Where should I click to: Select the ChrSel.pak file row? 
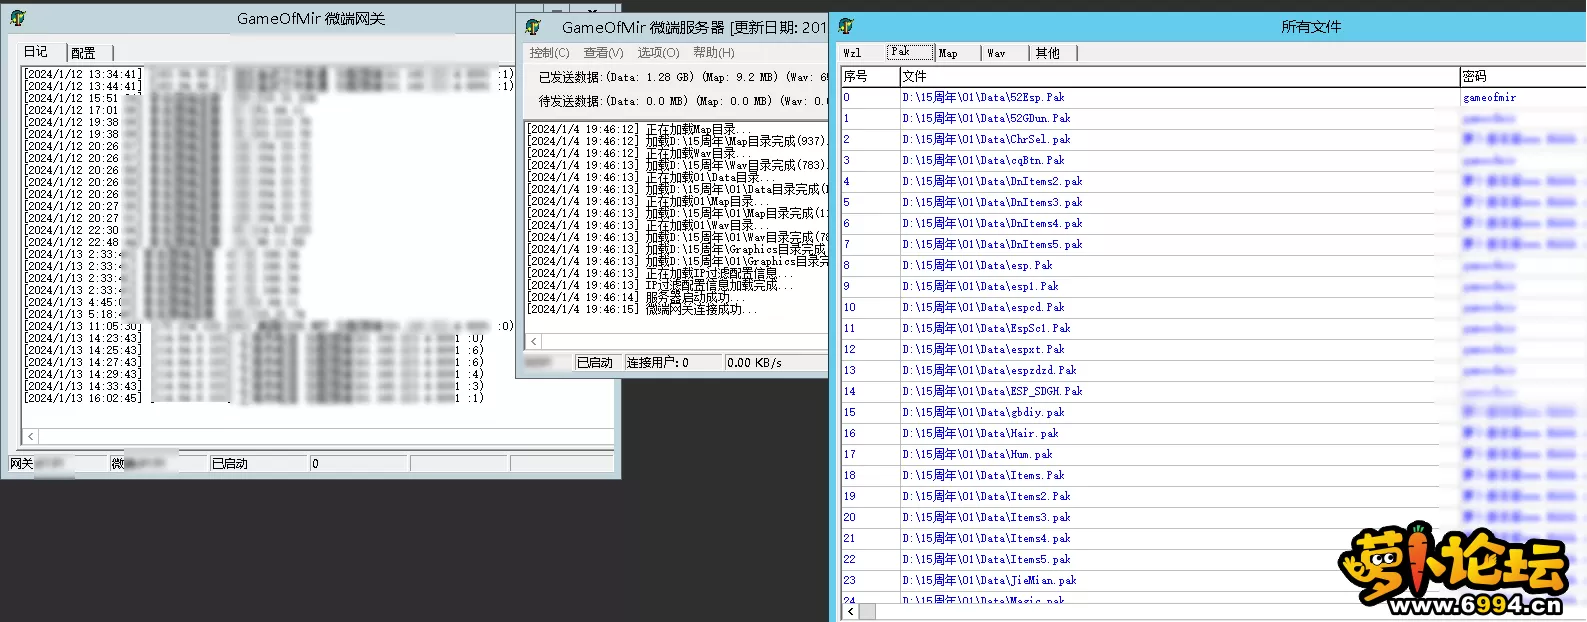[x=1213, y=139]
